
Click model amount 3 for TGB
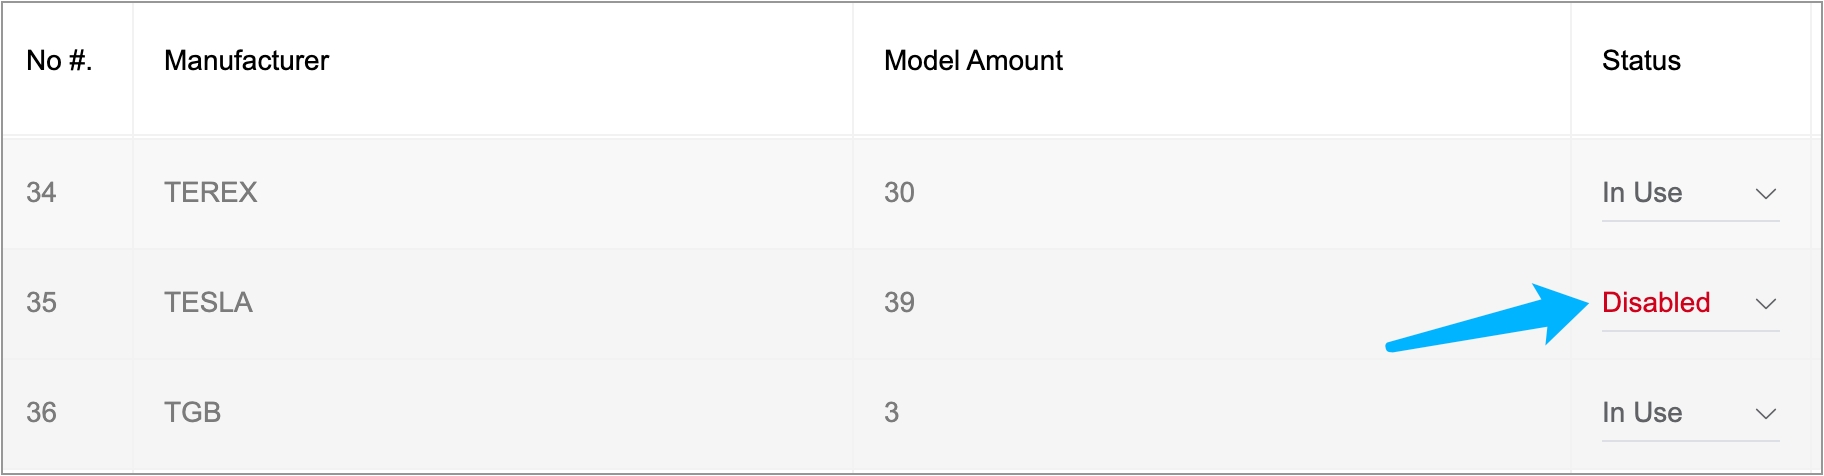pyautogui.click(x=891, y=413)
